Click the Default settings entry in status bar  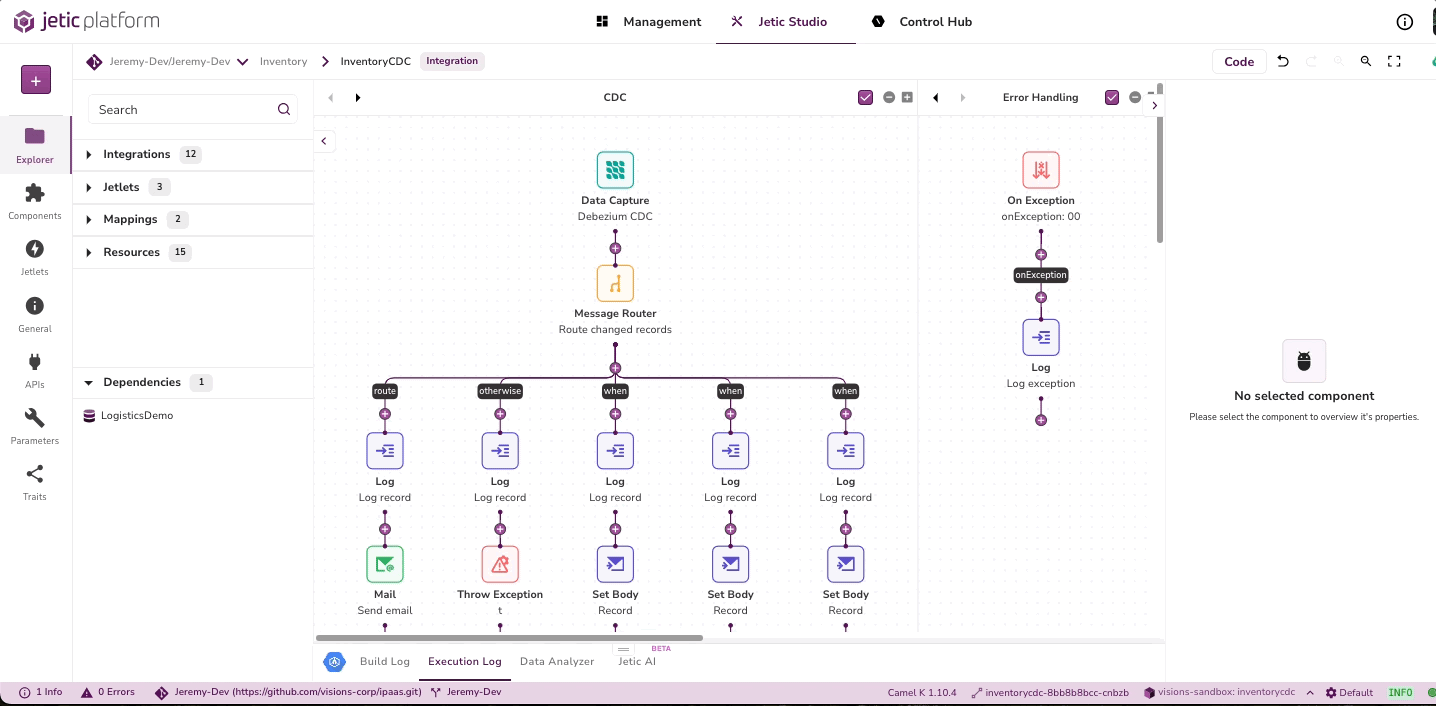click(1349, 692)
